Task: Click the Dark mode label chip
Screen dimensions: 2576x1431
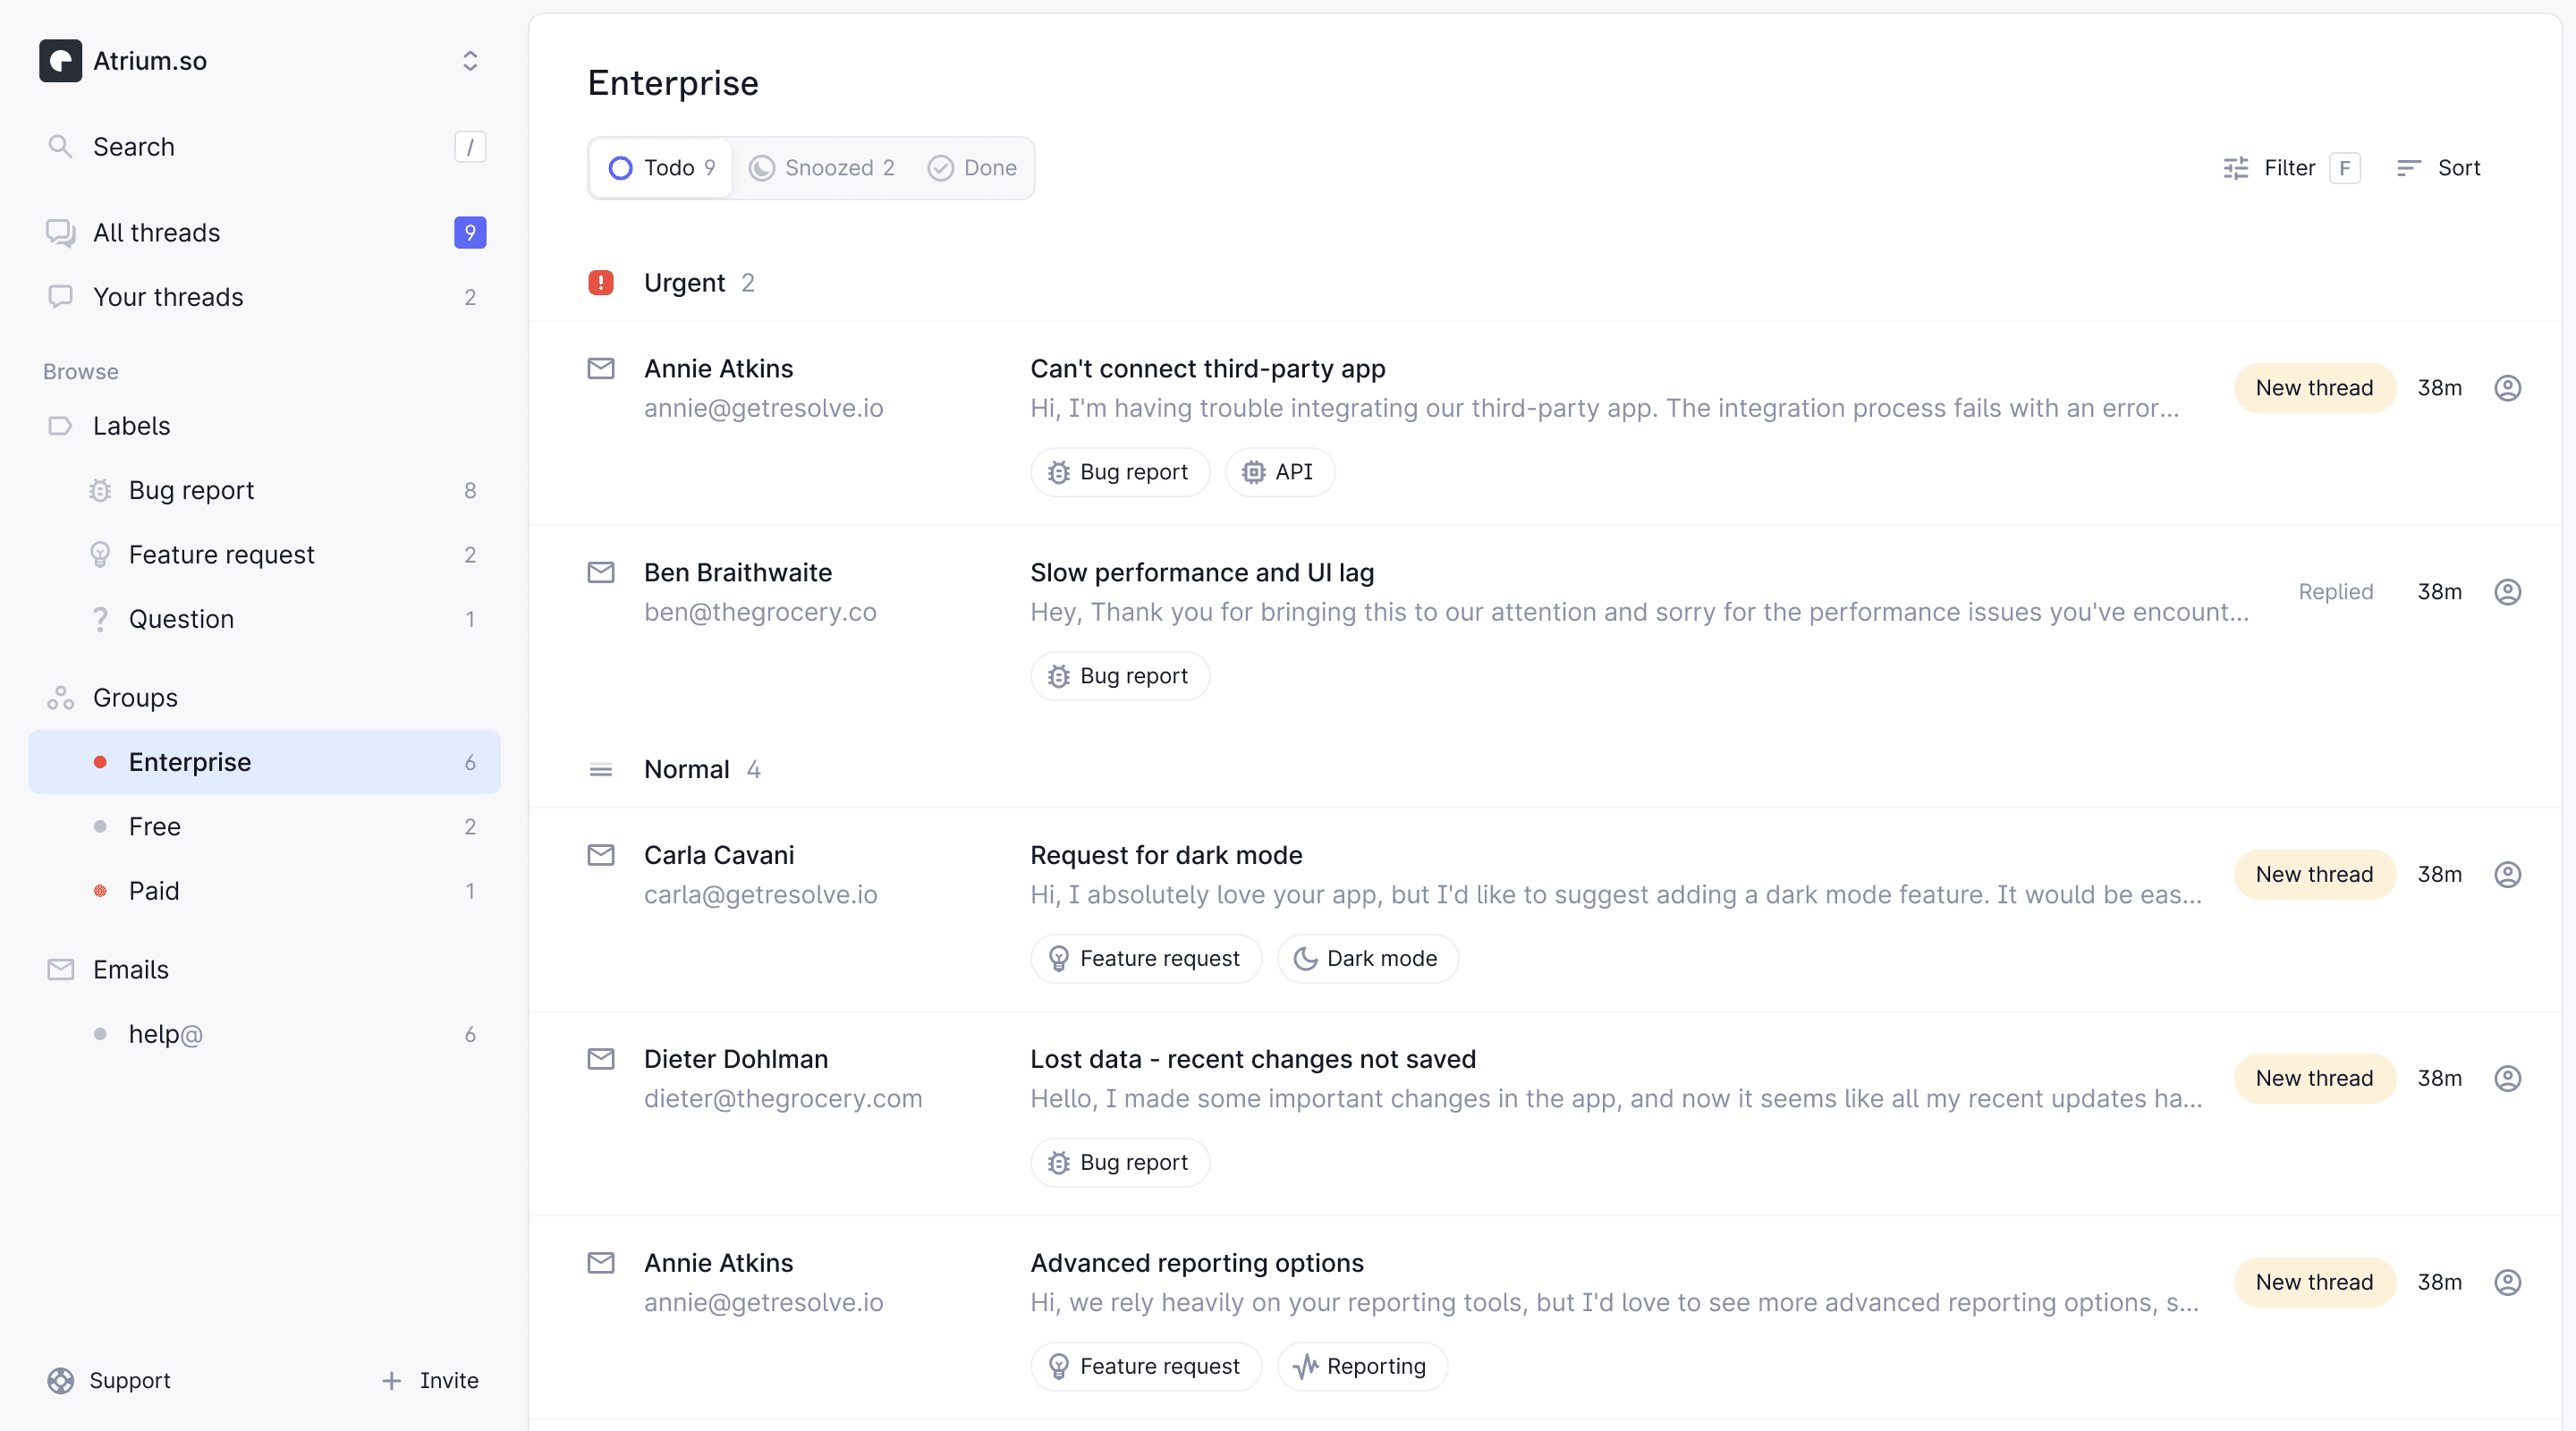Action: 1367,958
